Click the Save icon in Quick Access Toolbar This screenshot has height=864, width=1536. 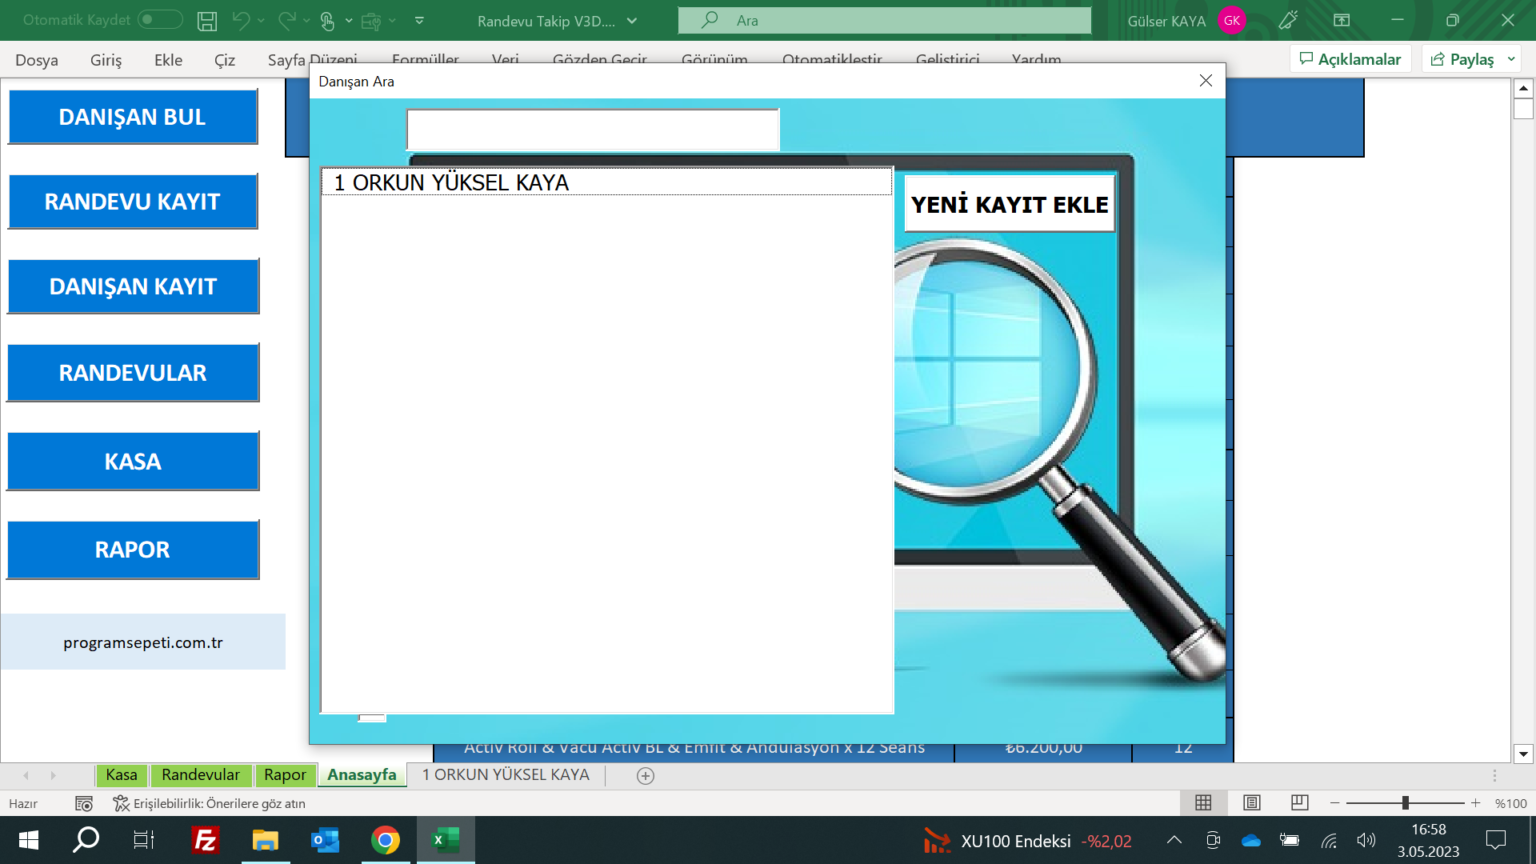pos(206,19)
